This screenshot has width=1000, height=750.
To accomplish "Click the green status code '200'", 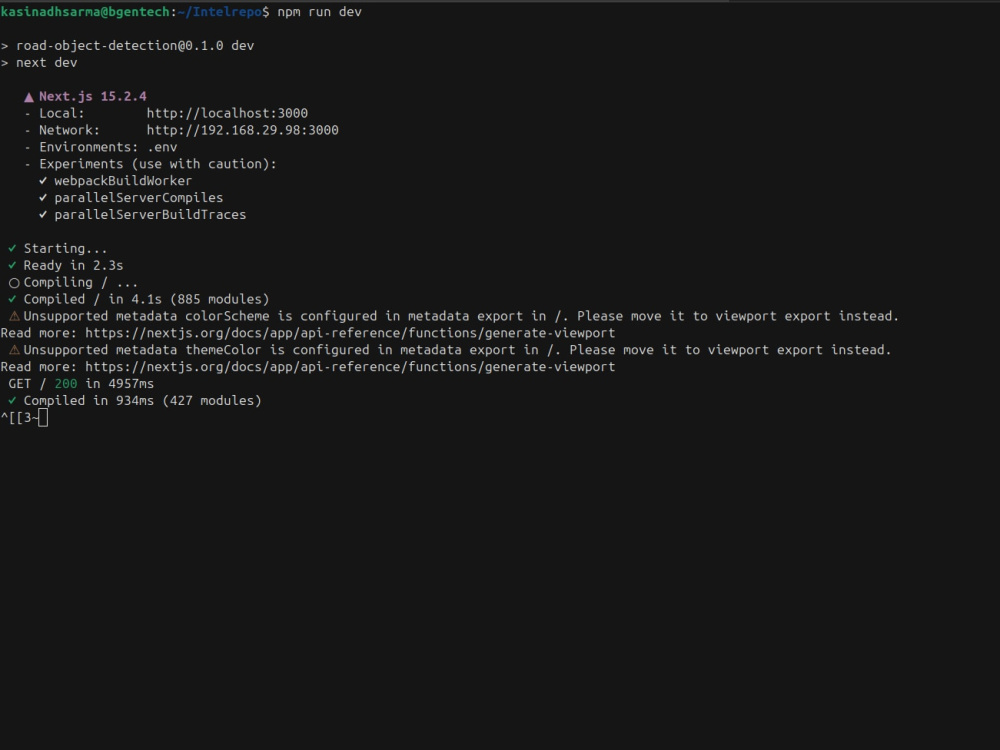I will [x=66, y=384].
